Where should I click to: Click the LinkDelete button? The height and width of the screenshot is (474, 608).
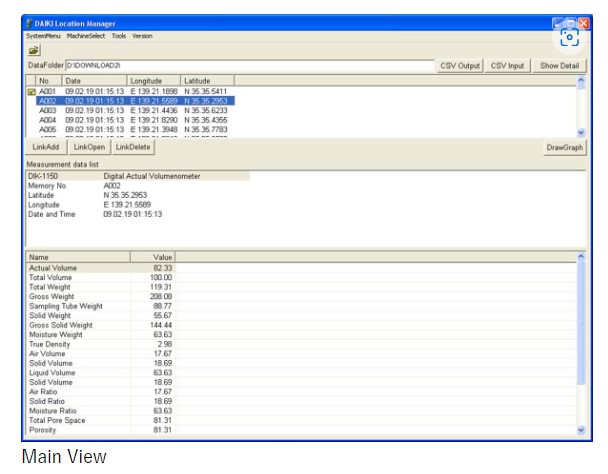pos(133,147)
